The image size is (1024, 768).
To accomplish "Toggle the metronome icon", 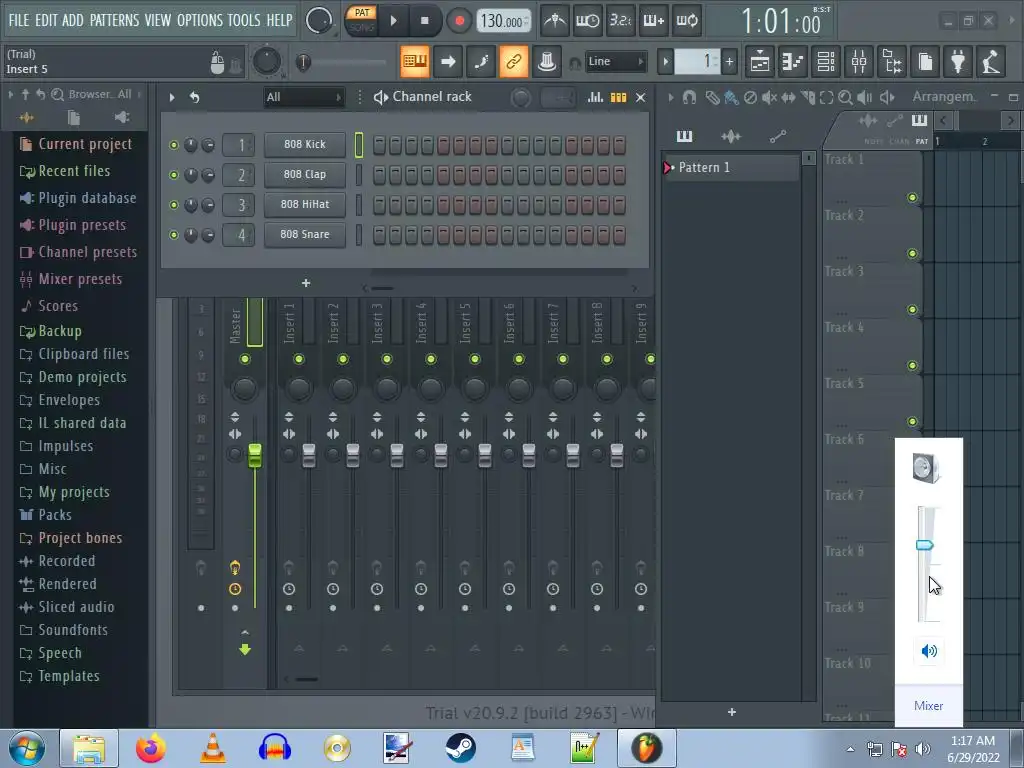I will point(555,21).
